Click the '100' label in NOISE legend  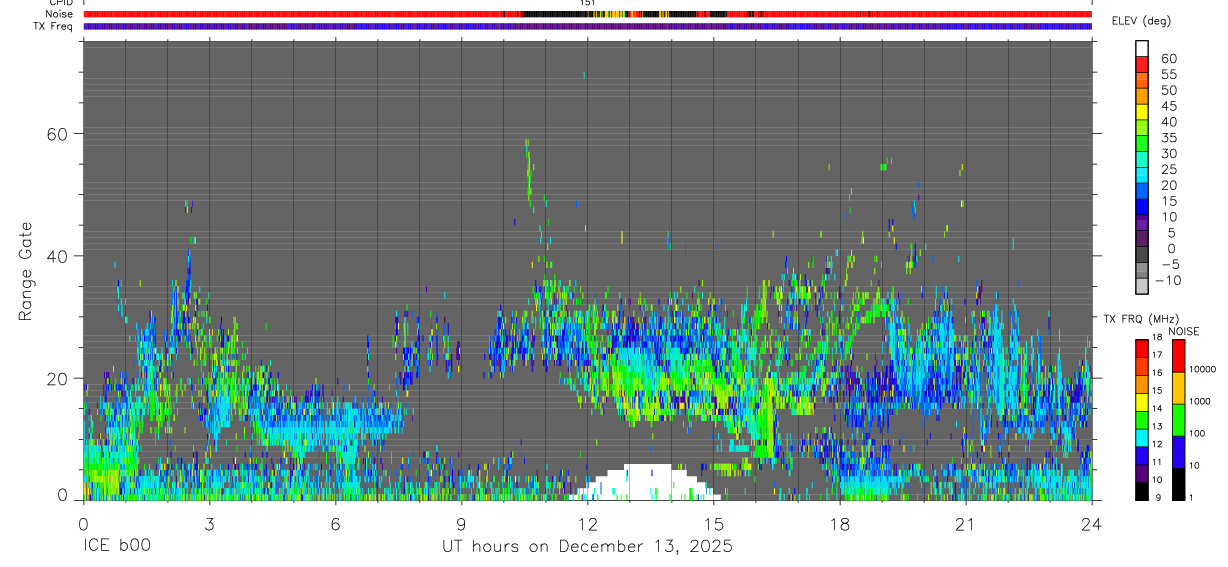click(1198, 433)
